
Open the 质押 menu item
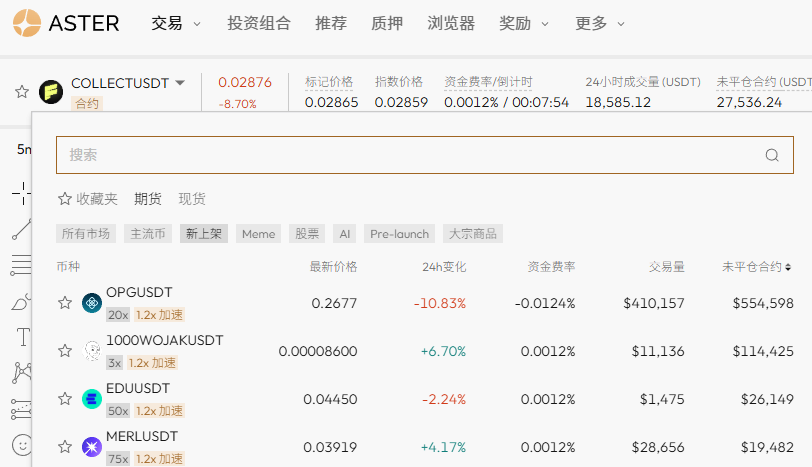click(387, 23)
